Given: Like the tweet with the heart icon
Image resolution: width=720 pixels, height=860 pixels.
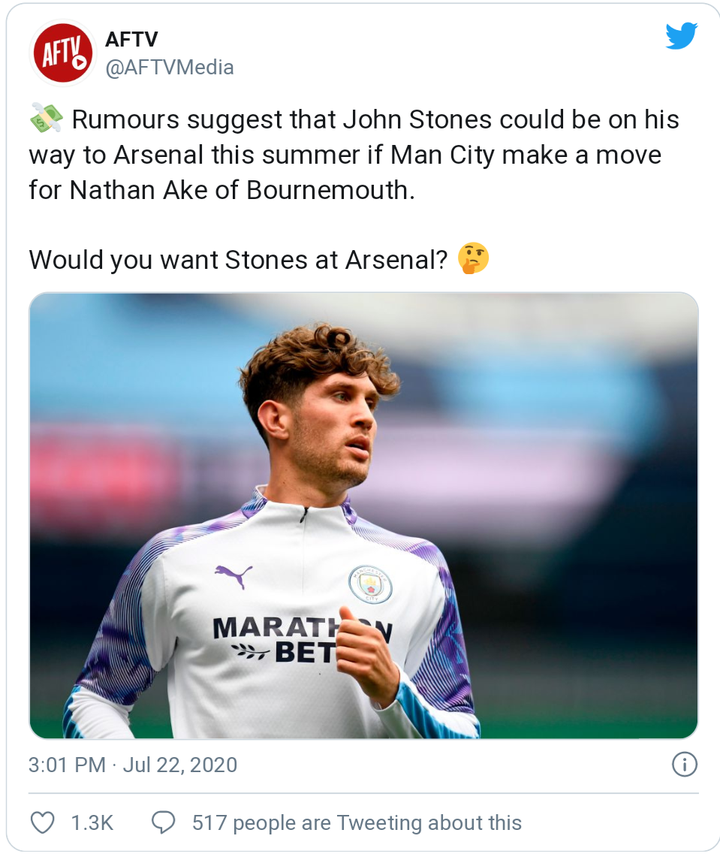Looking at the screenshot, I should click(x=42, y=822).
